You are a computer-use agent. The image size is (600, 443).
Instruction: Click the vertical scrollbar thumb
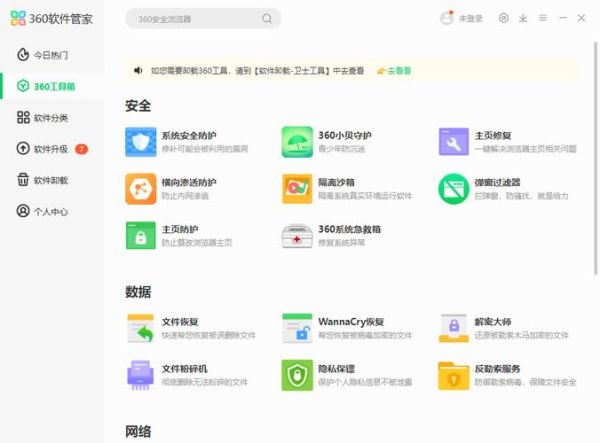click(x=595, y=158)
